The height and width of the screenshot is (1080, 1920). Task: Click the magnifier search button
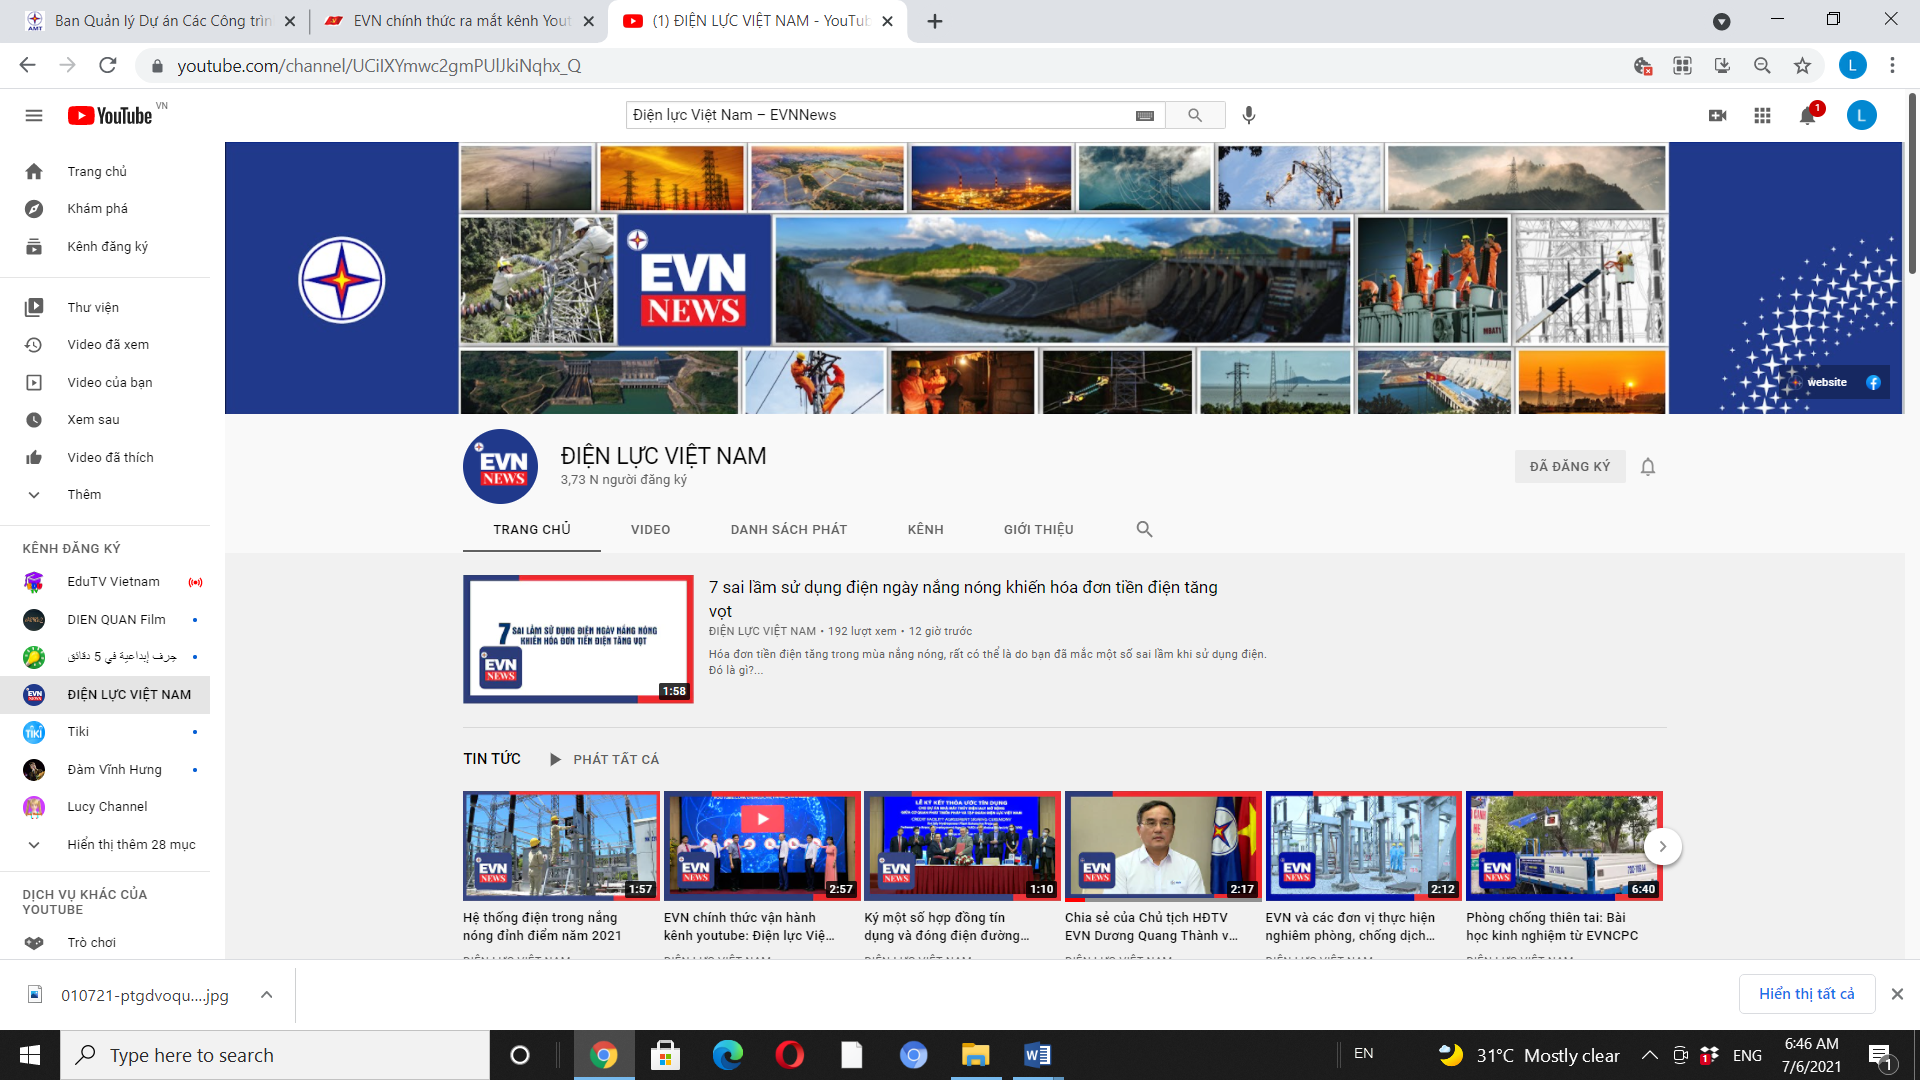1195,115
